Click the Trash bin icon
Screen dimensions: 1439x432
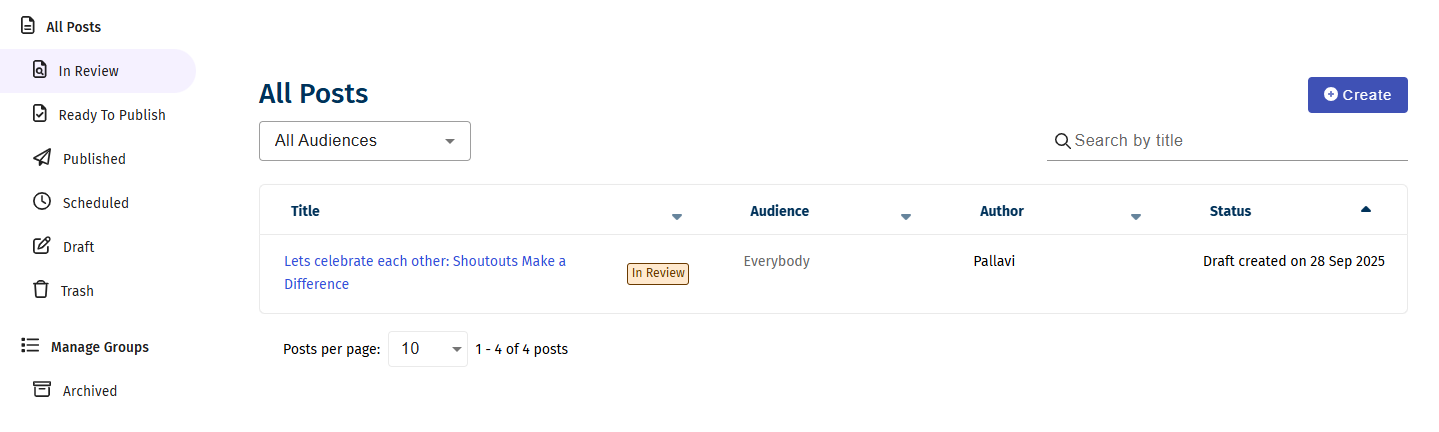coord(41,290)
